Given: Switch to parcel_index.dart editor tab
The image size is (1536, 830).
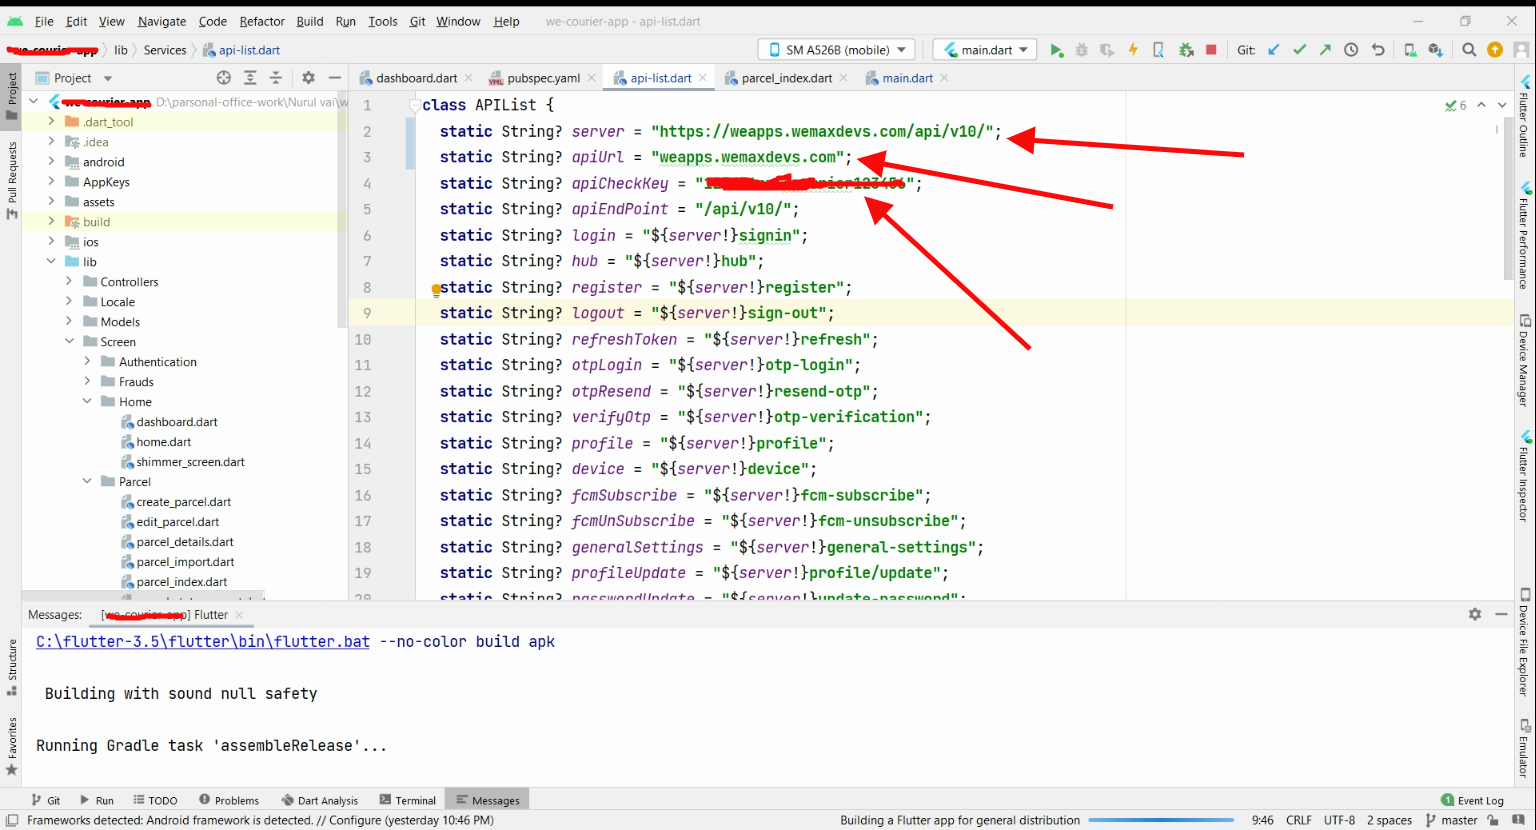Looking at the screenshot, I should pos(786,78).
